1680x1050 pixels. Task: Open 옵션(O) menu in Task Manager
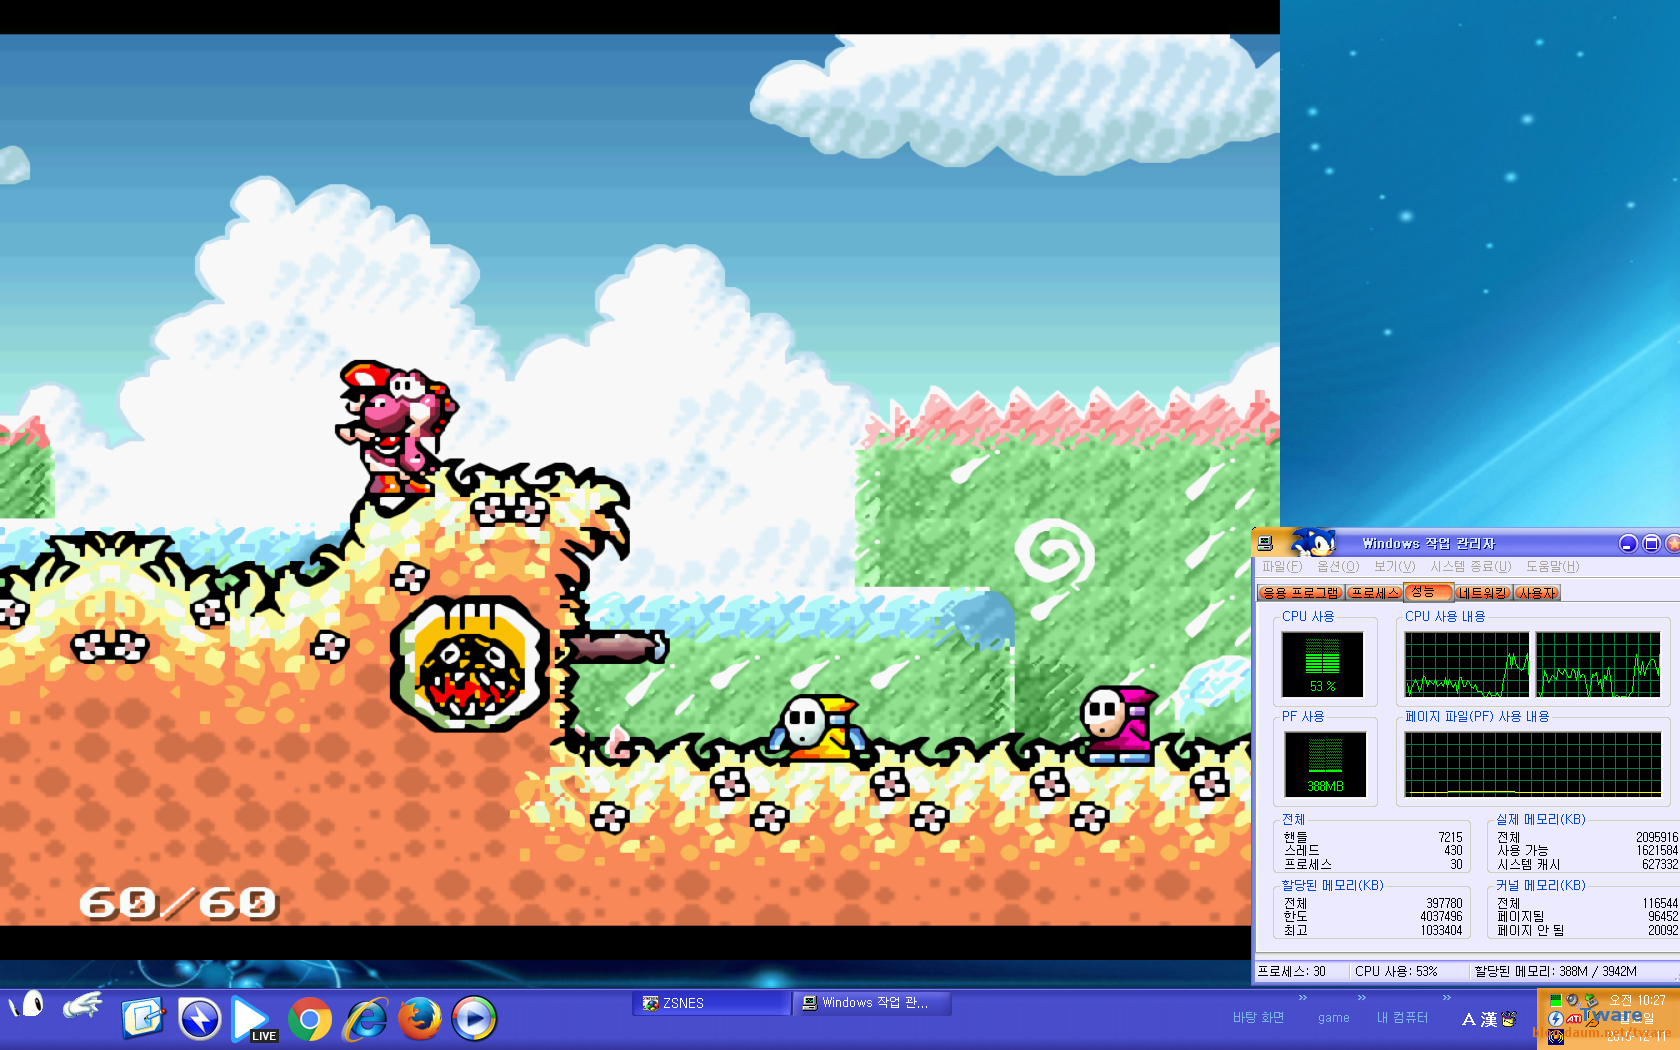point(1338,566)
